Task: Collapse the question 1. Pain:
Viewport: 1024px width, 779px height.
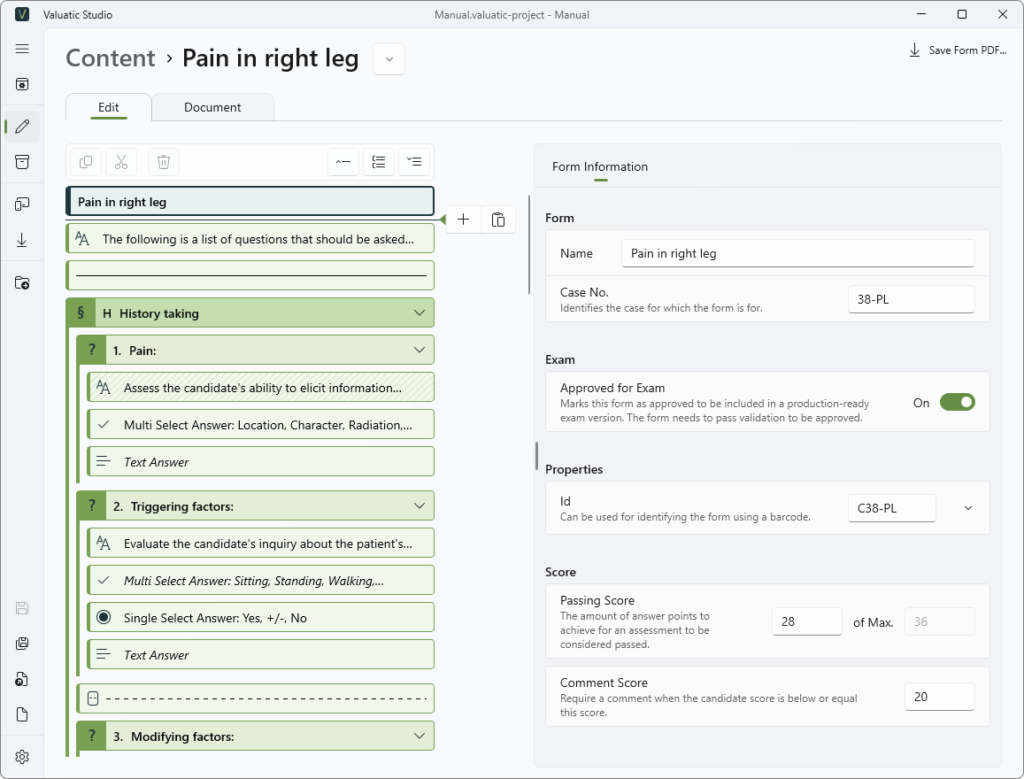Action: (419, 351)
